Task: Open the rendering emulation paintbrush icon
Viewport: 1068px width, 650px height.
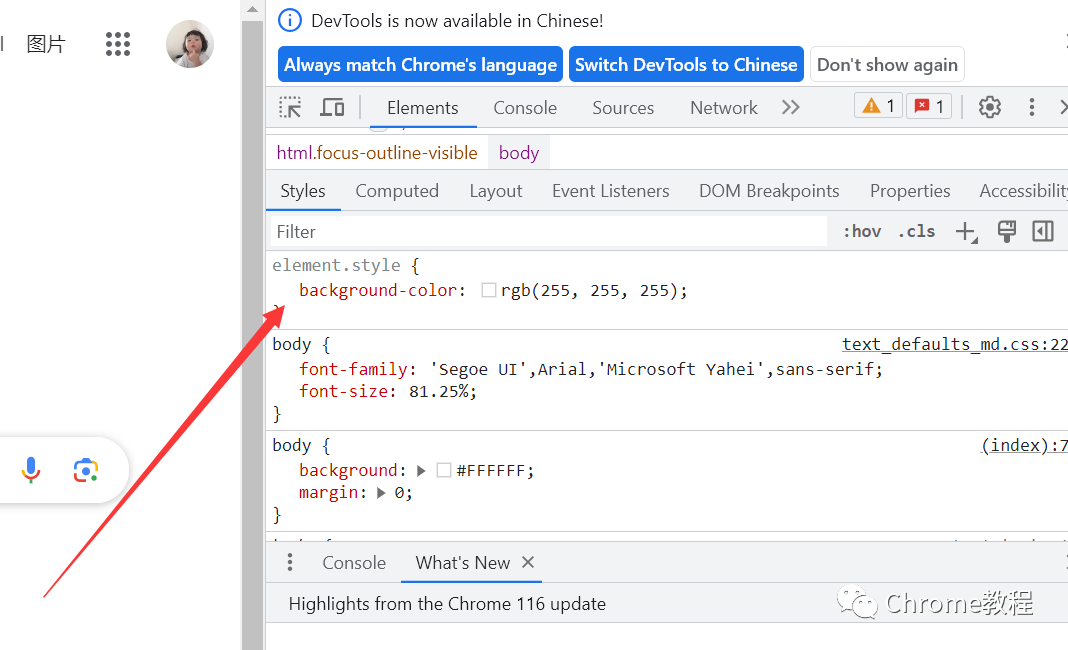Action: click(x=1007, y=231)
